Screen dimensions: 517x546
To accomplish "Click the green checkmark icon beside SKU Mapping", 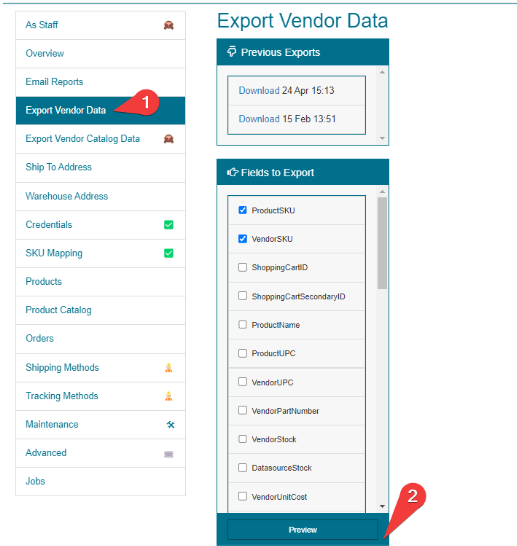I will 169,253.
